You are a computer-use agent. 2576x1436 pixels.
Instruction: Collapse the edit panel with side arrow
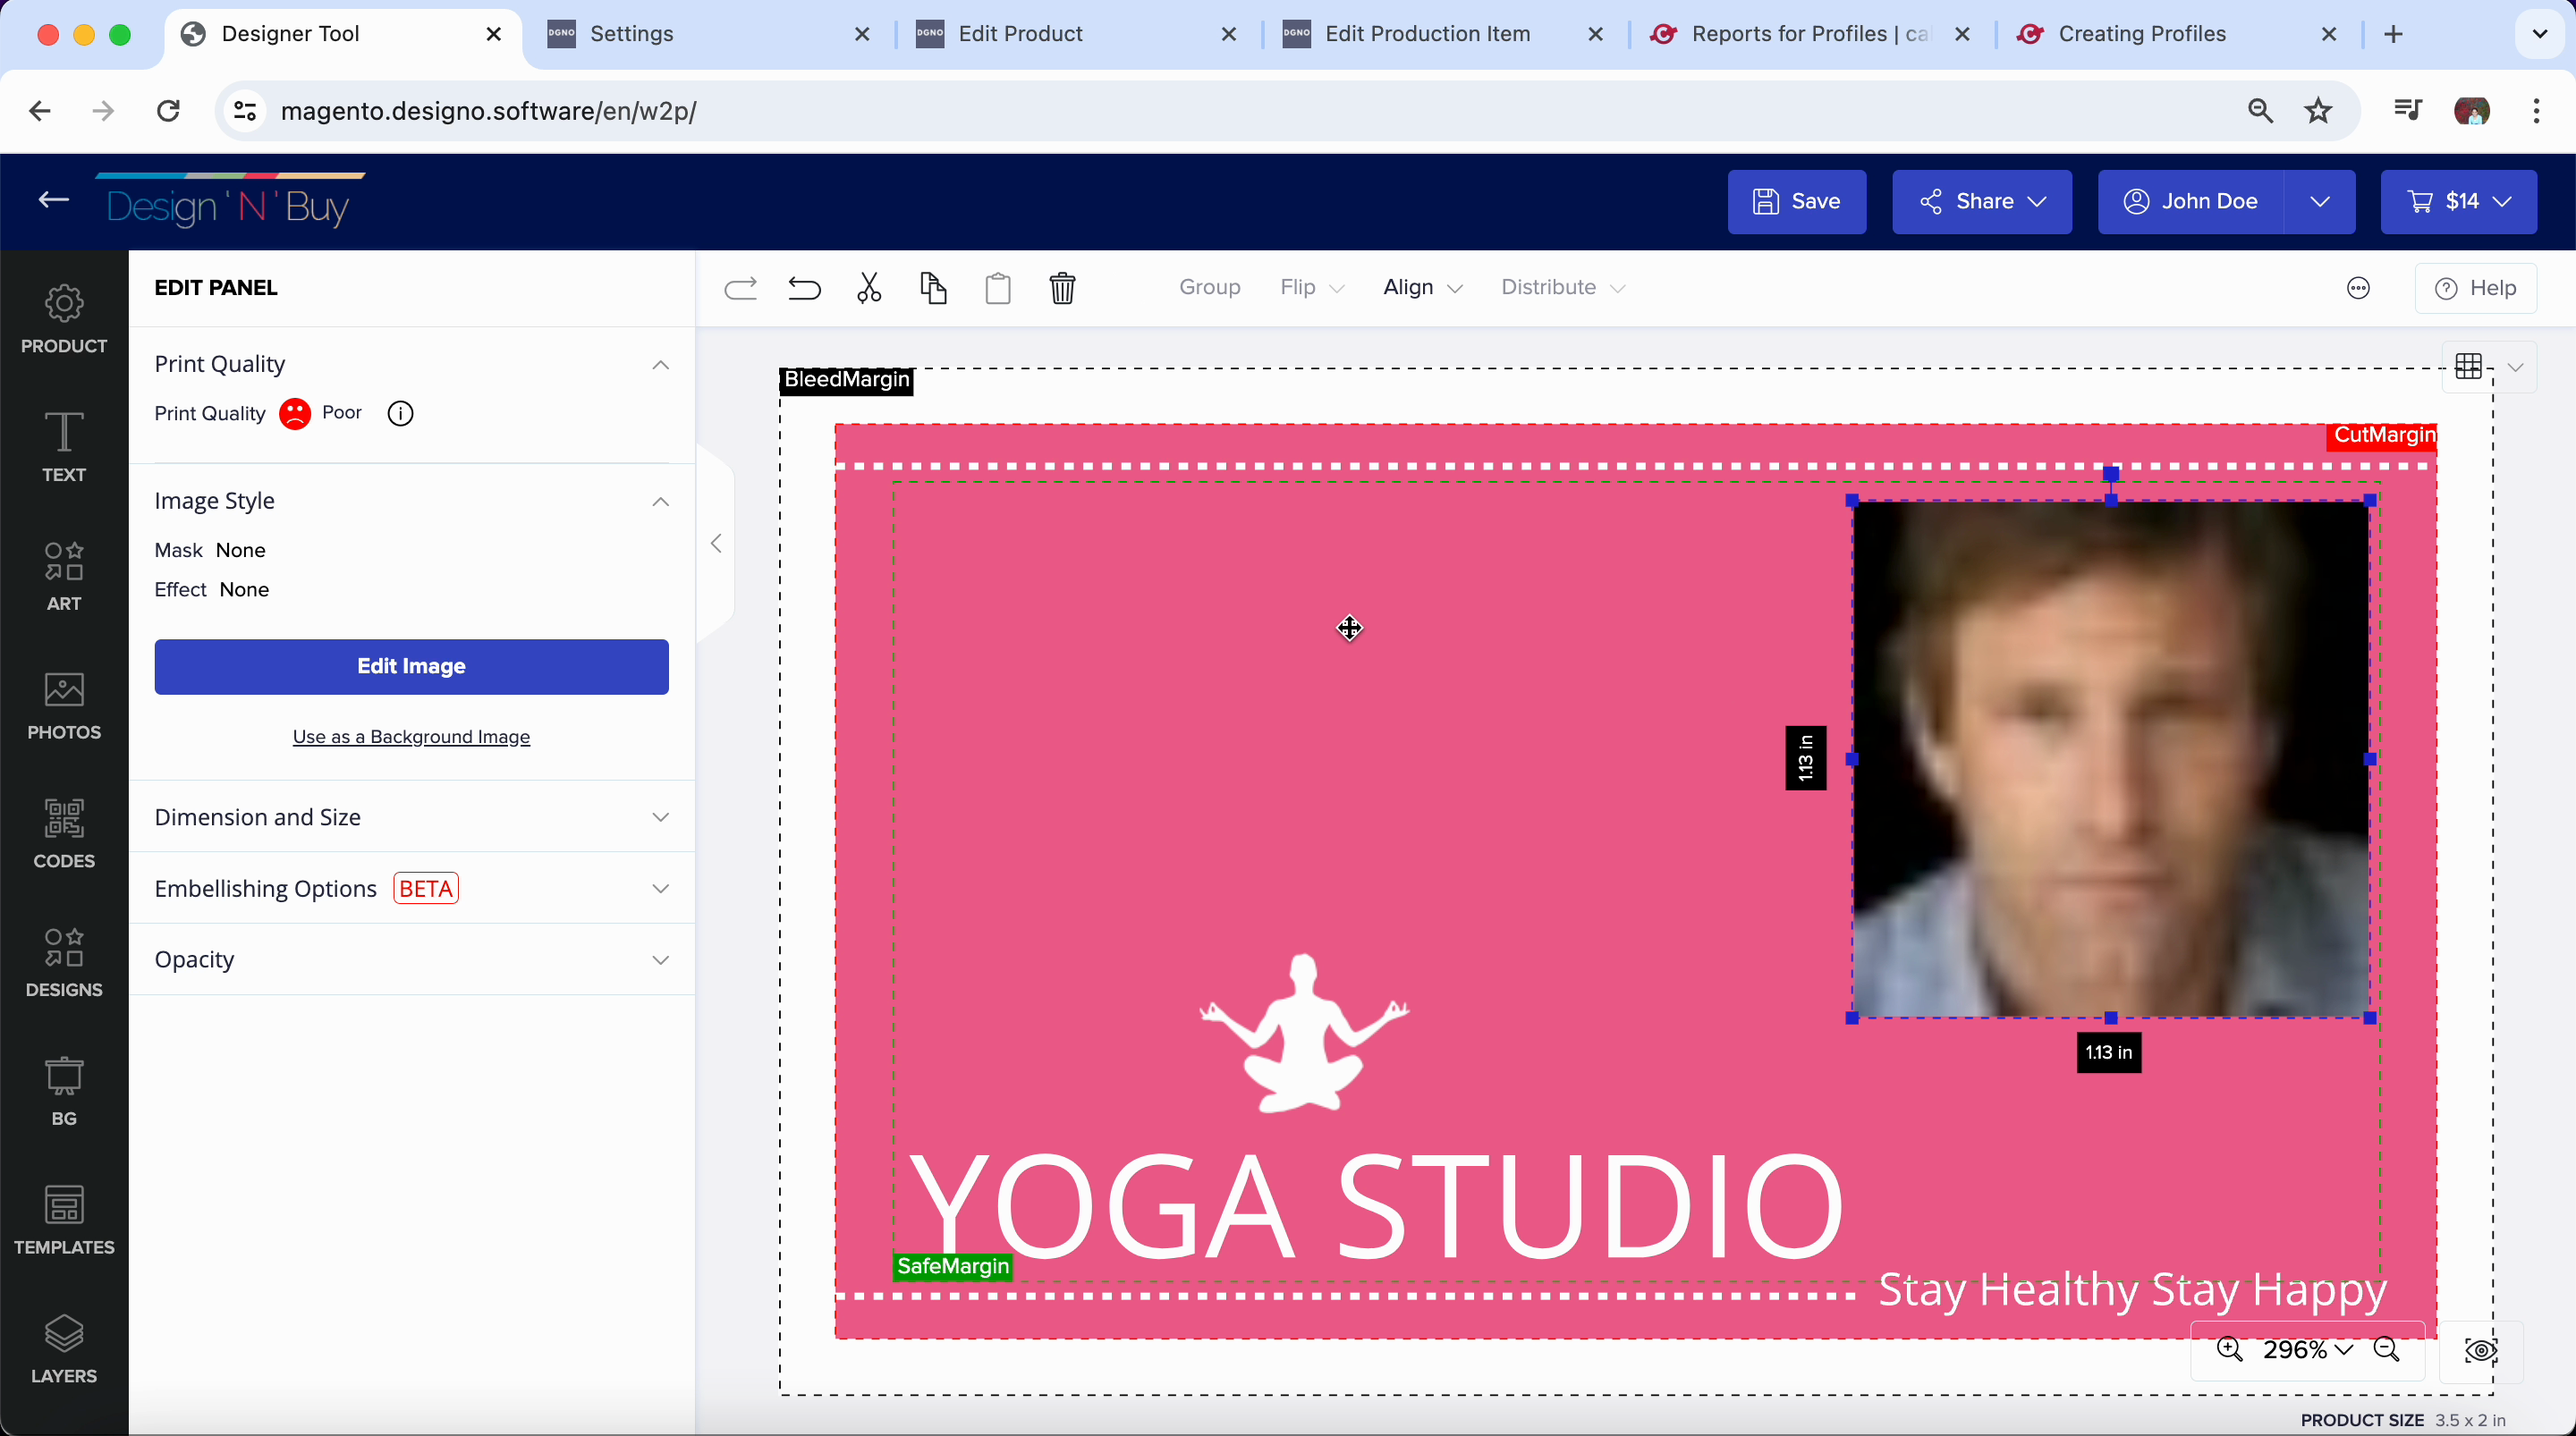click(x=716, y=544)
